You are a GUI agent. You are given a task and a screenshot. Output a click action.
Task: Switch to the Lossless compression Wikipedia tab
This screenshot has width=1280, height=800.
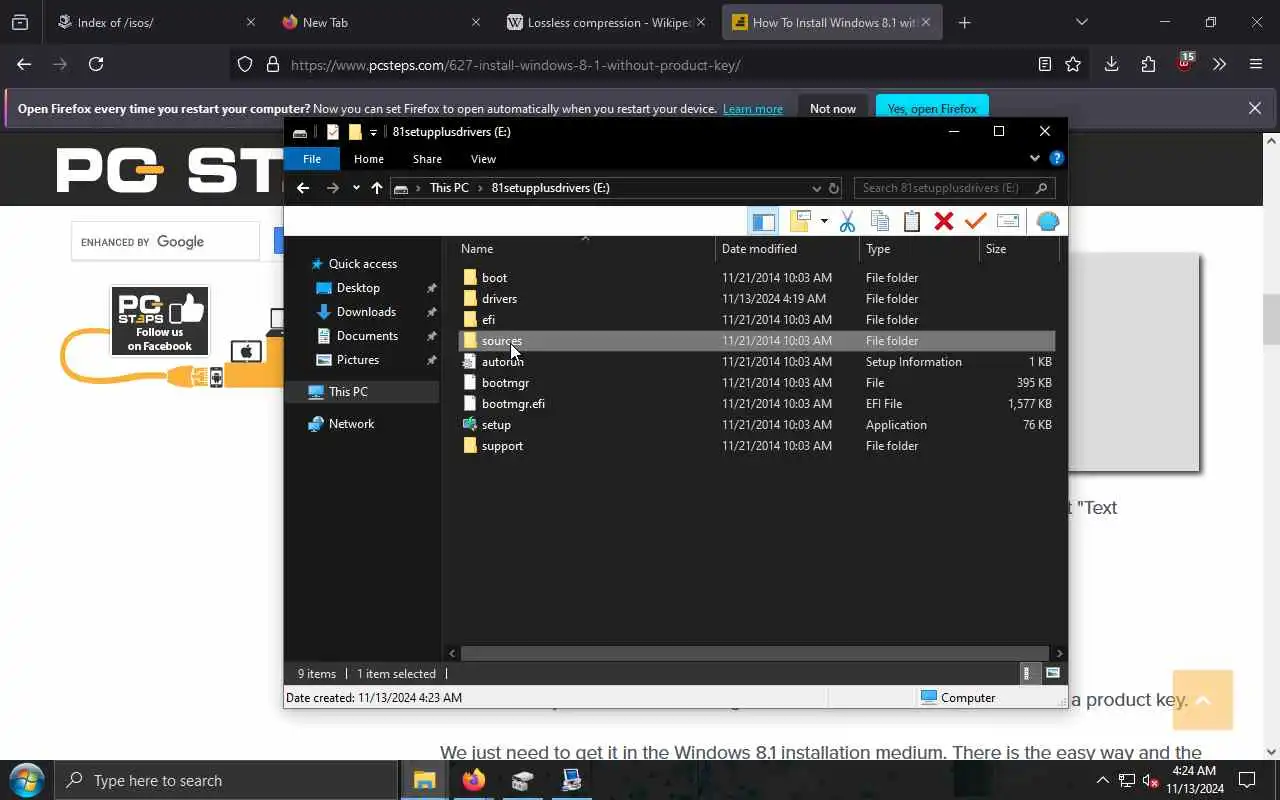click(607, 22)
